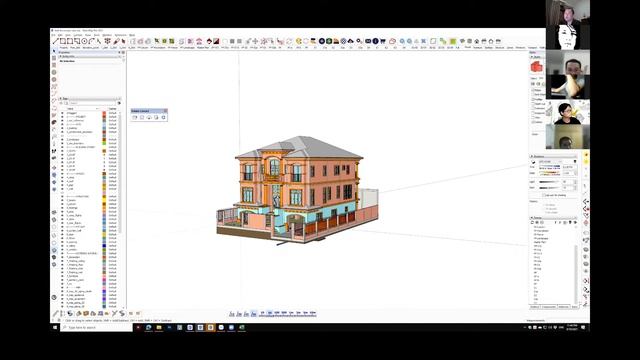Click Add Tag Folder icon in Tags panel
This screenshot has width=640, height=360.
(67, 103)
